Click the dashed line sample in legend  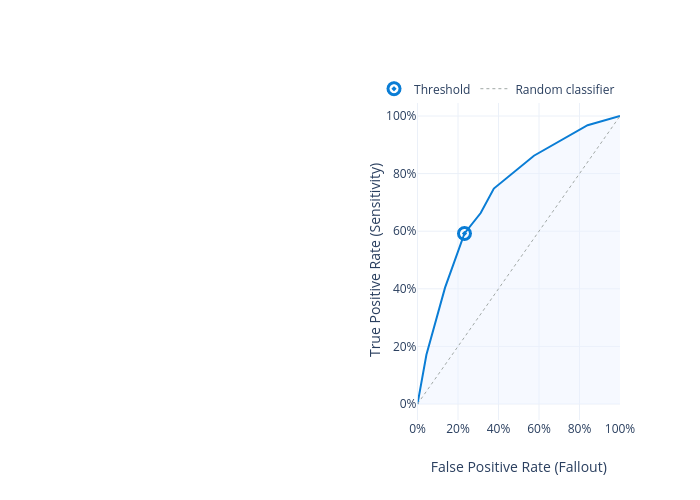[494, 89]
